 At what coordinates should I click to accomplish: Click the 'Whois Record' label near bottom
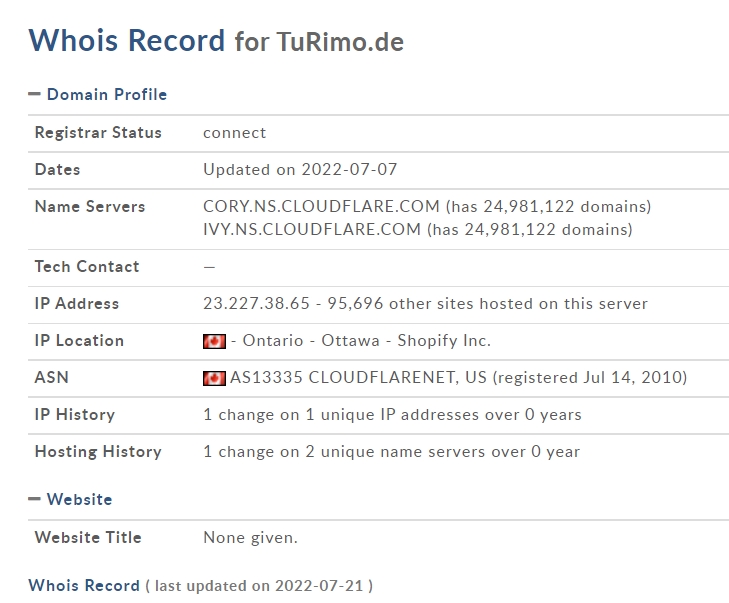pyautogui.click(x=84, y=585)
